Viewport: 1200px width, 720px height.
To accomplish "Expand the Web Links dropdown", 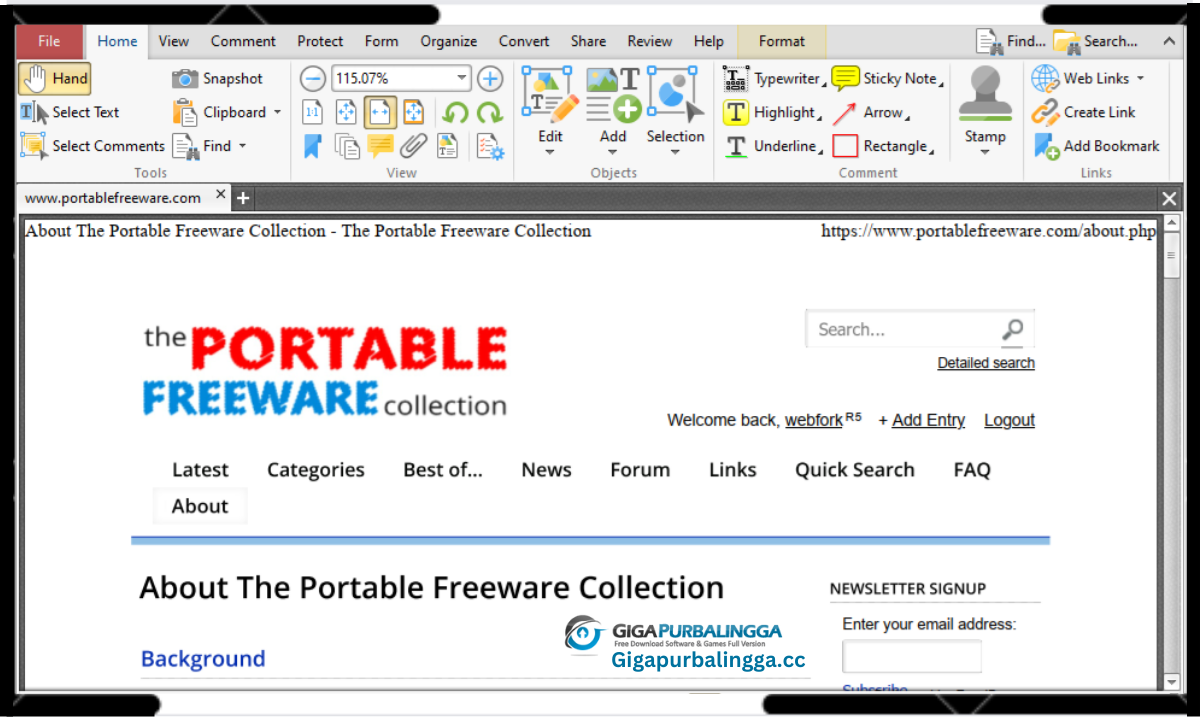I will pyautogui.click(x=1140, y=78).
